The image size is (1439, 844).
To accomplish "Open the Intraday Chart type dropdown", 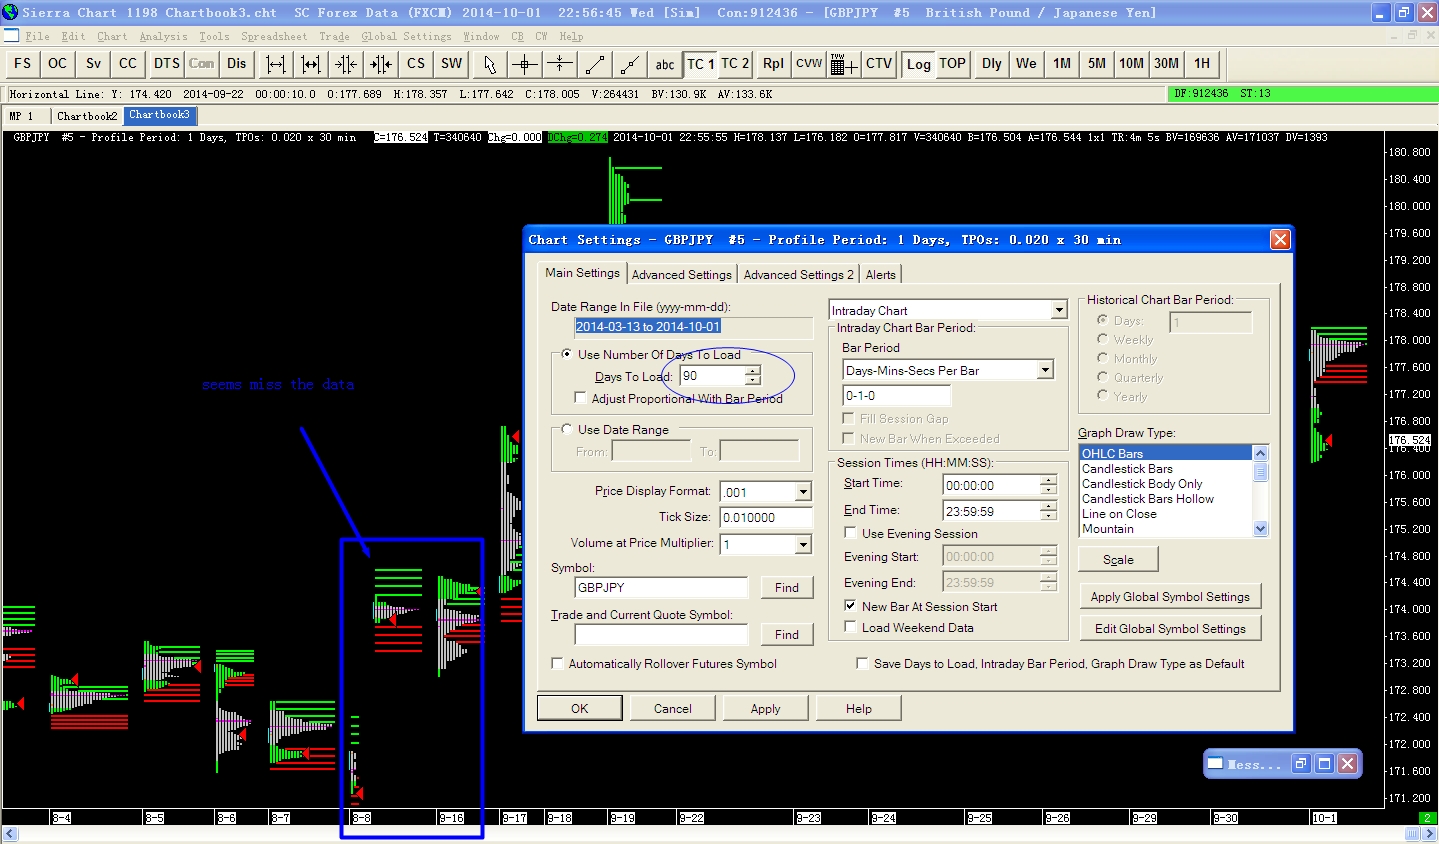I will (1059, 311).
